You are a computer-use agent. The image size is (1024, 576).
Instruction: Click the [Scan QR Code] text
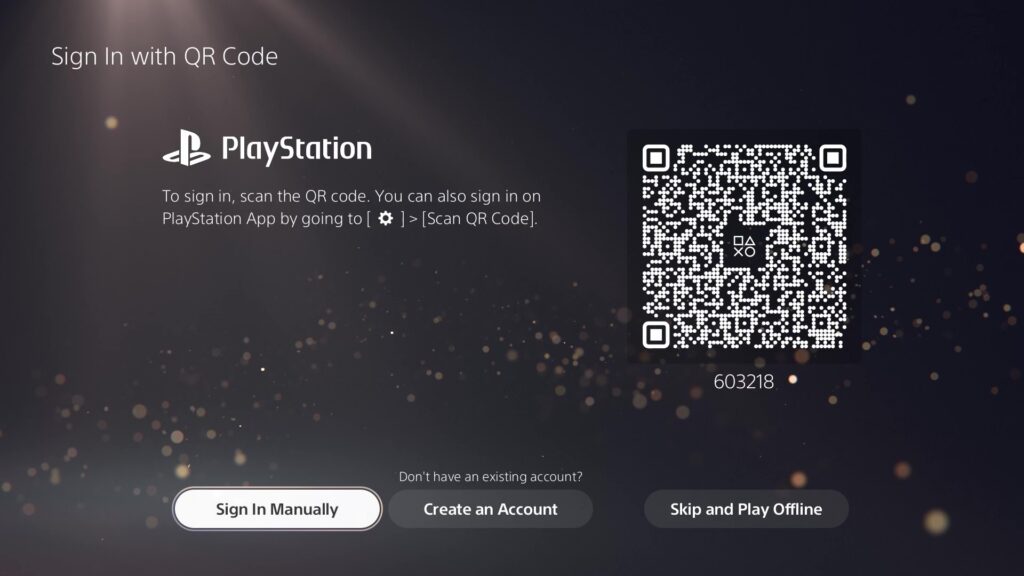point(480,218)
